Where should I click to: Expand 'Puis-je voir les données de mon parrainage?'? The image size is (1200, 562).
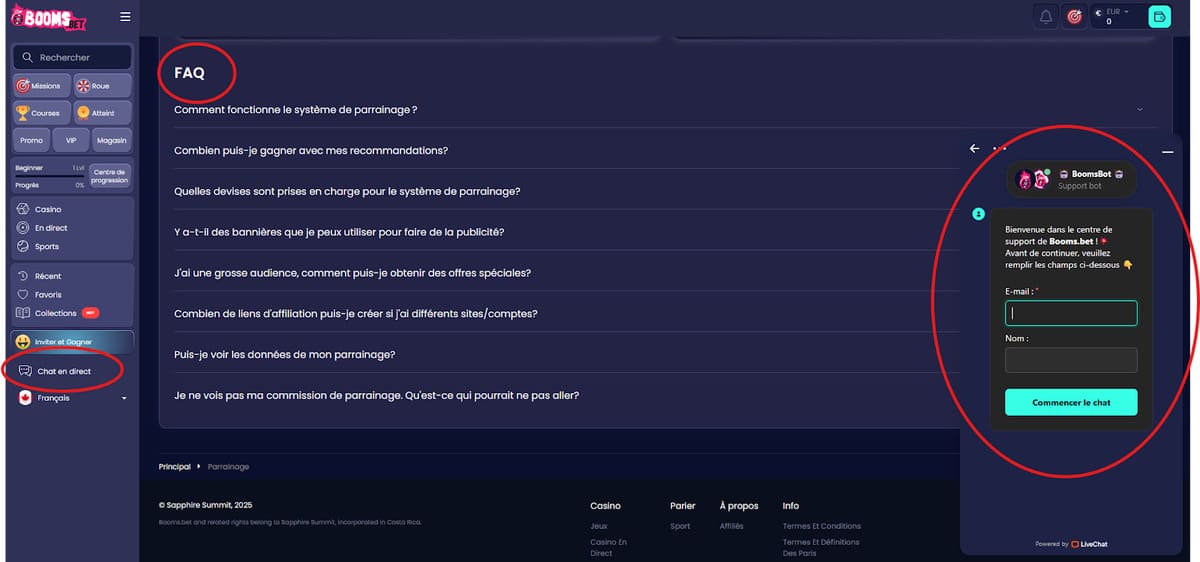(284, 355)
